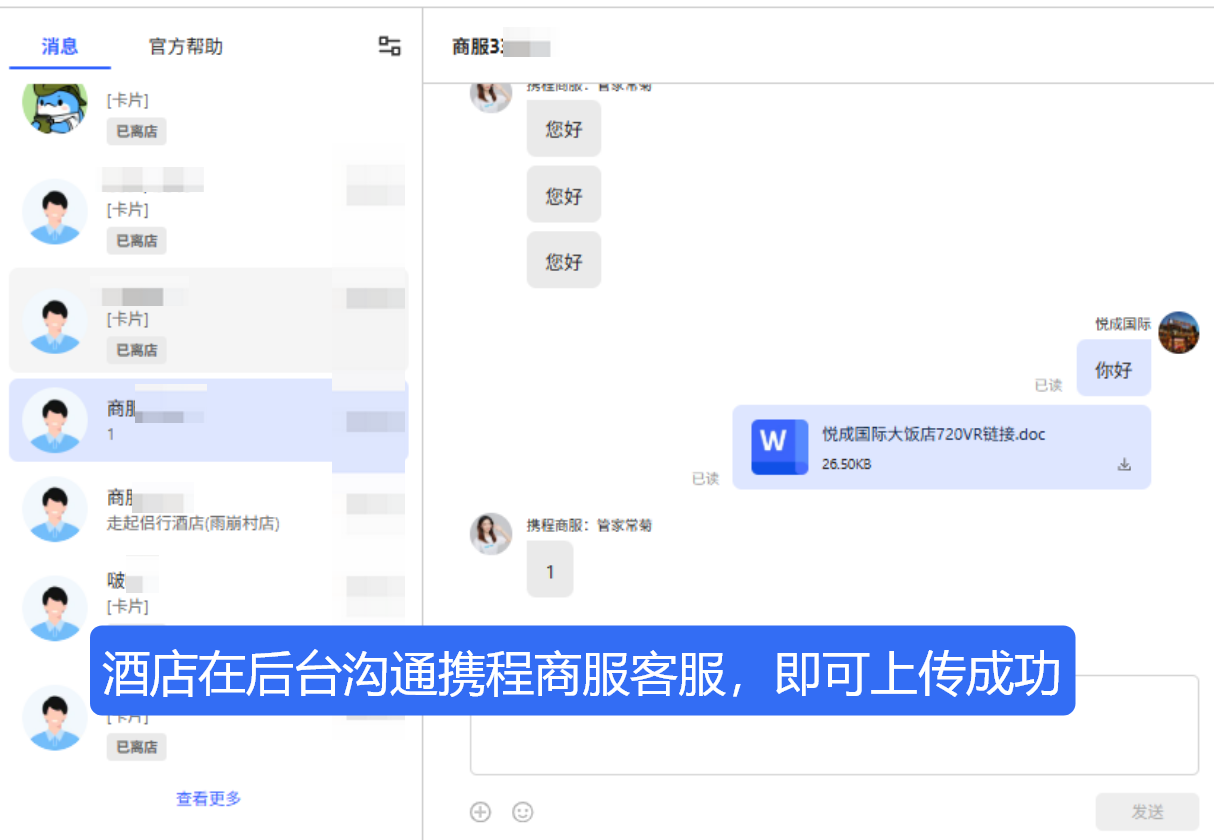Open the 悦成国际大饭店720VR链接.doc file message
This screenshot has width=1214, height=840.
pyautogui.click(x=933, y=434)
